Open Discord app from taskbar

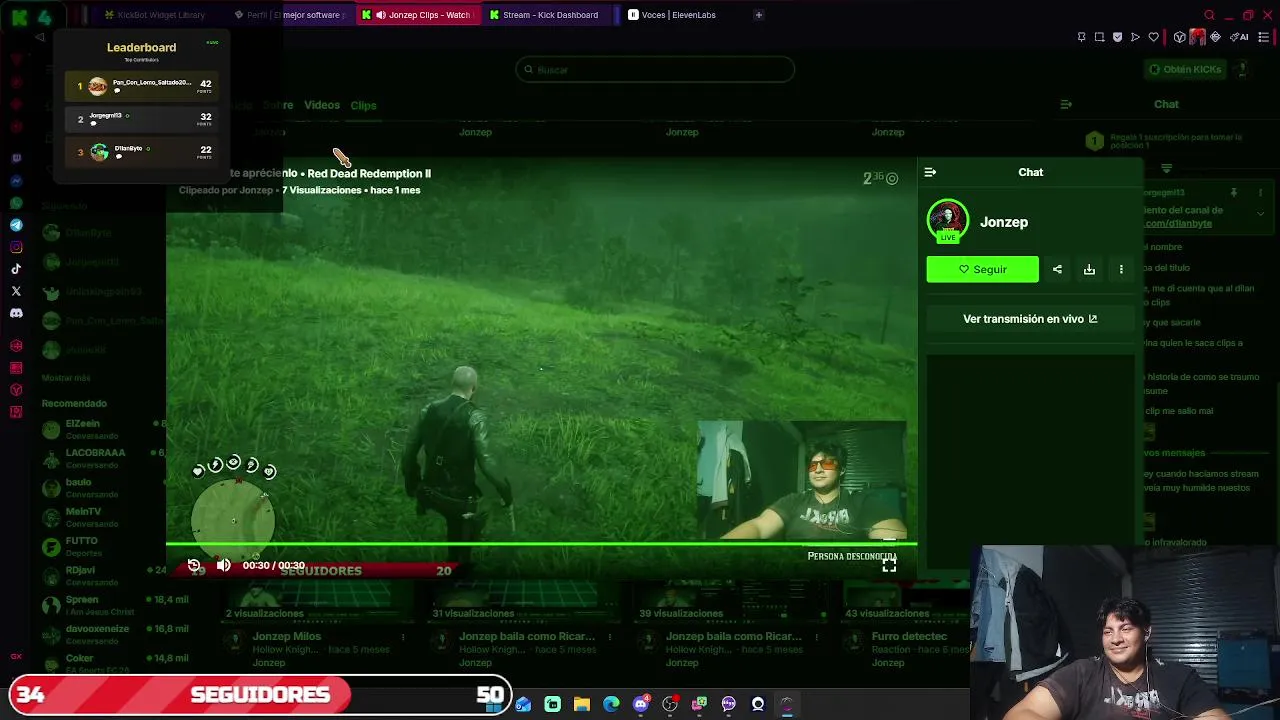[x=641, y=704]
